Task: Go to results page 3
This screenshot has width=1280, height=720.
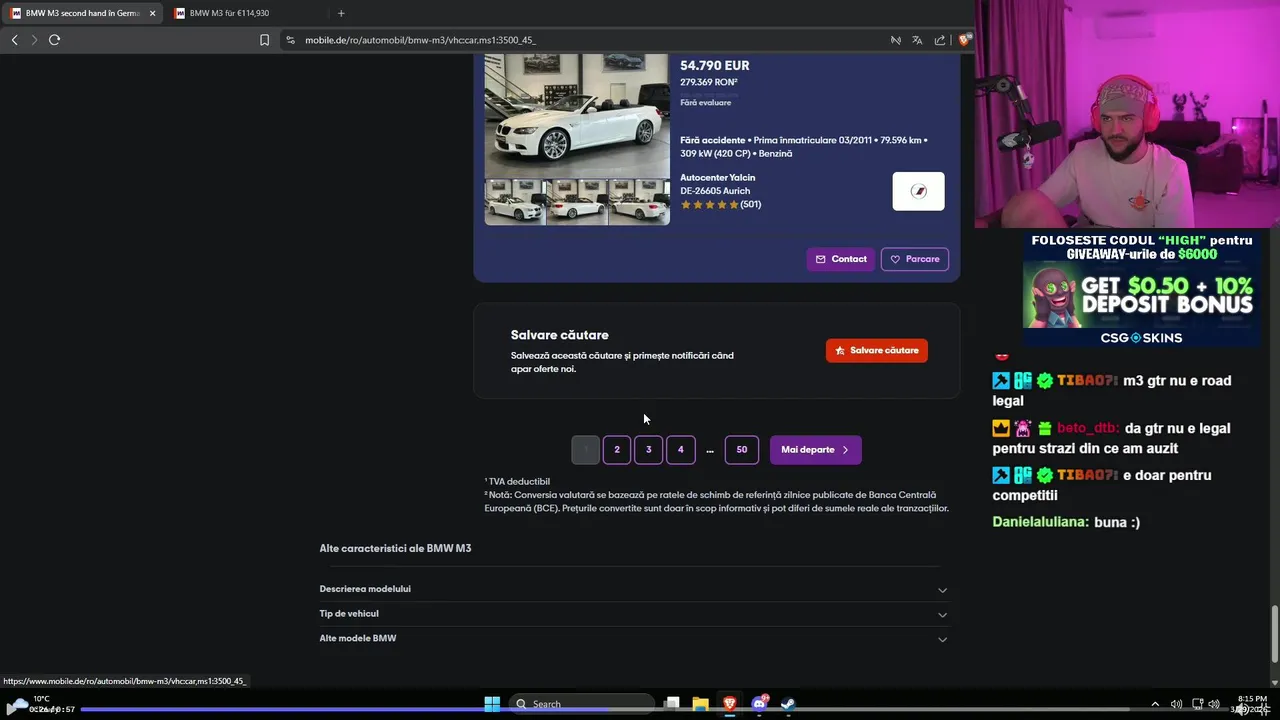Action: (x=648, y=450)
